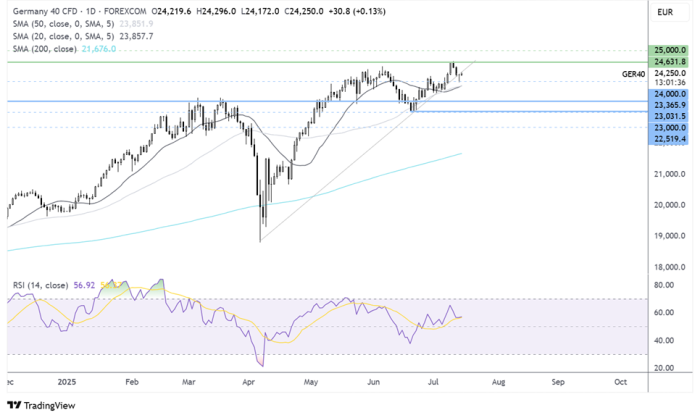Click the 24,631.8 green price label
This screenshot has width=700, height=418.
pyautogui.click(x=669, y=61)
